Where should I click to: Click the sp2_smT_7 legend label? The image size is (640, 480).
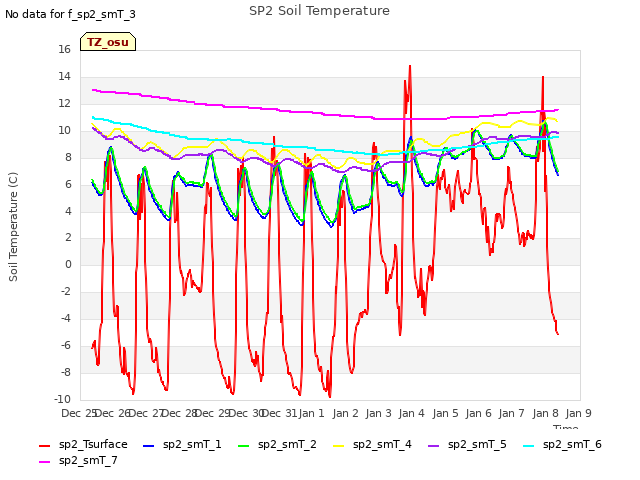coord(88,460)
